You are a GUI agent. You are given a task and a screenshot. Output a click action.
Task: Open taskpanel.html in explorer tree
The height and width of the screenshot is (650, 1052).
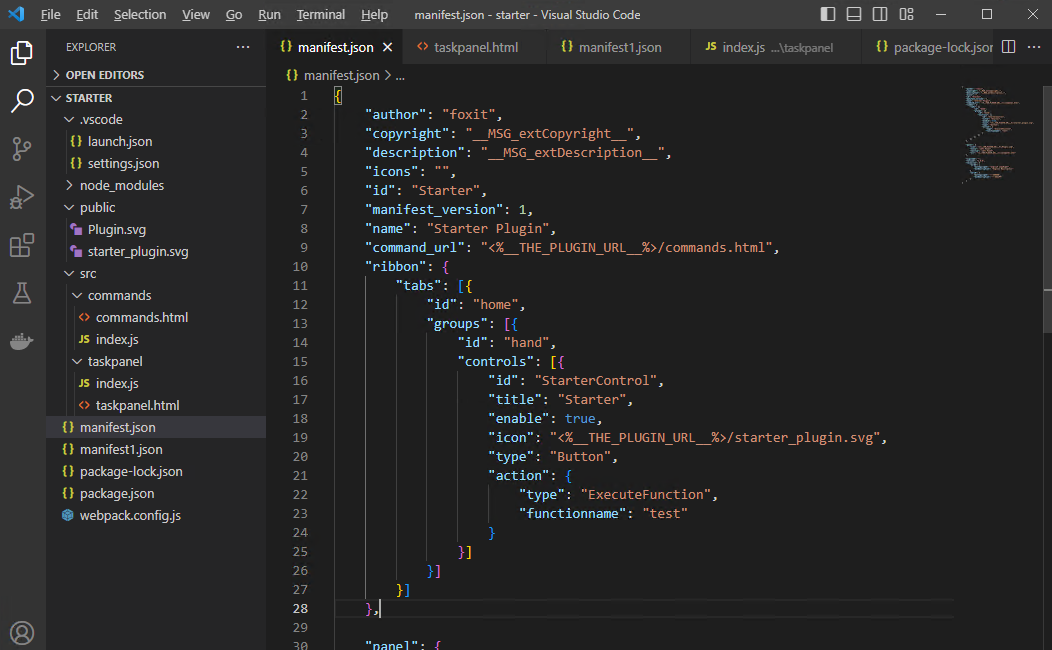(138, 405)
